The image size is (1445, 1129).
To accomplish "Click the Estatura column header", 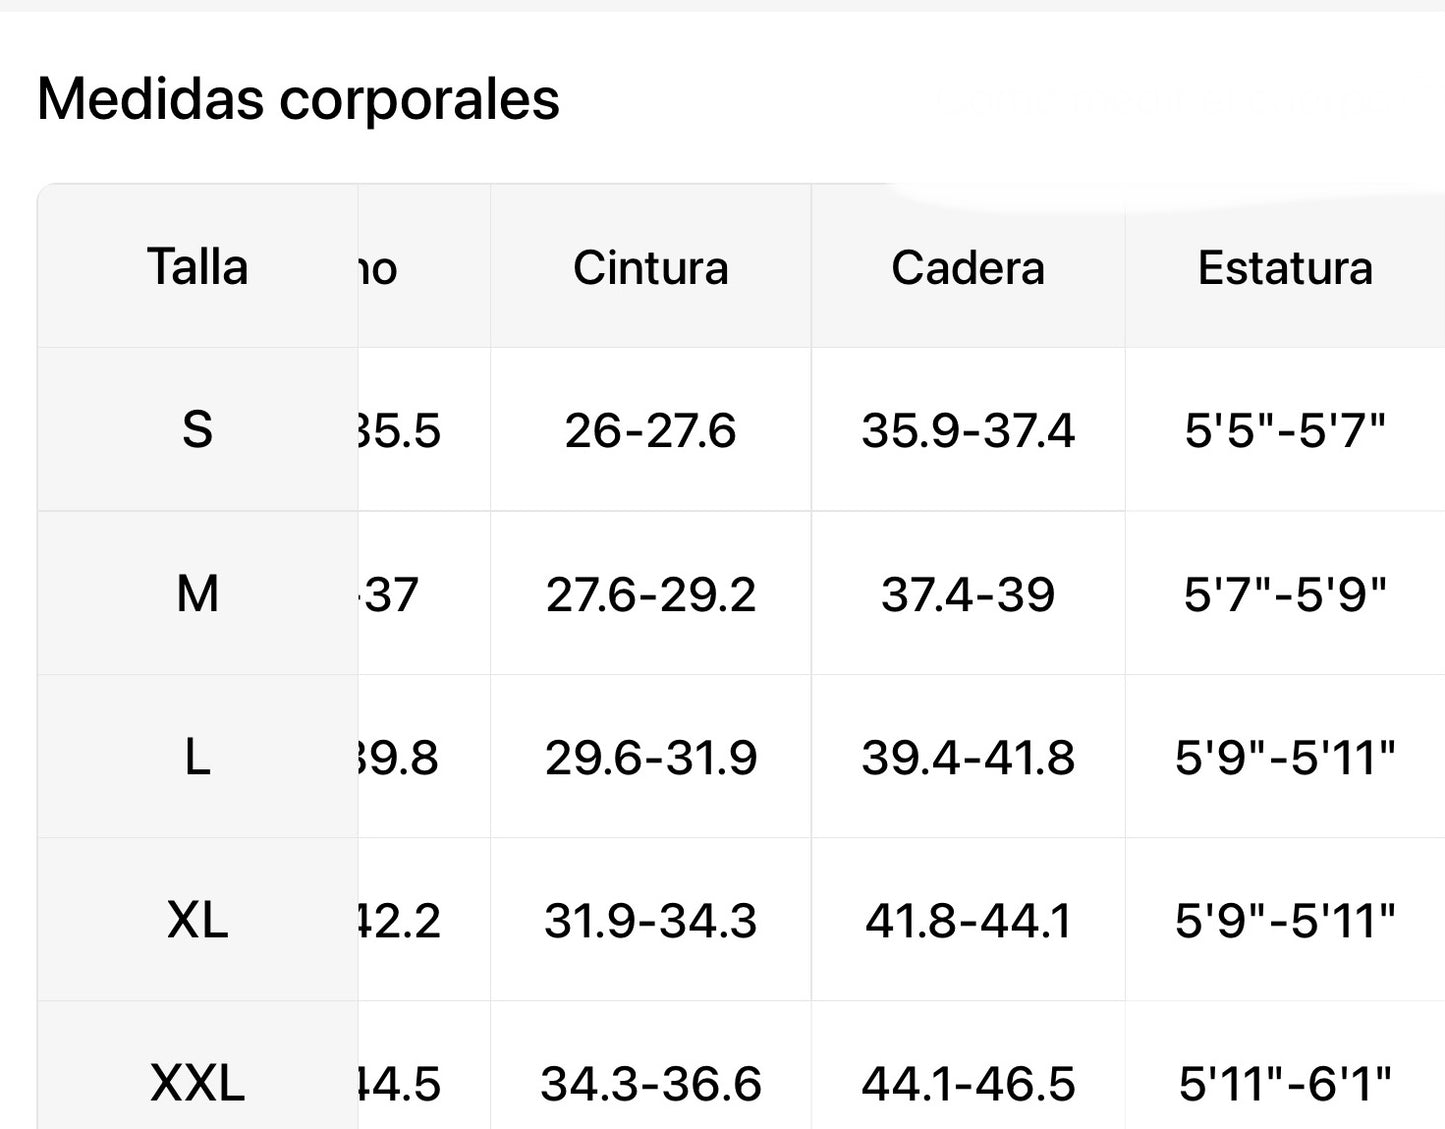I will (1285, 268).
